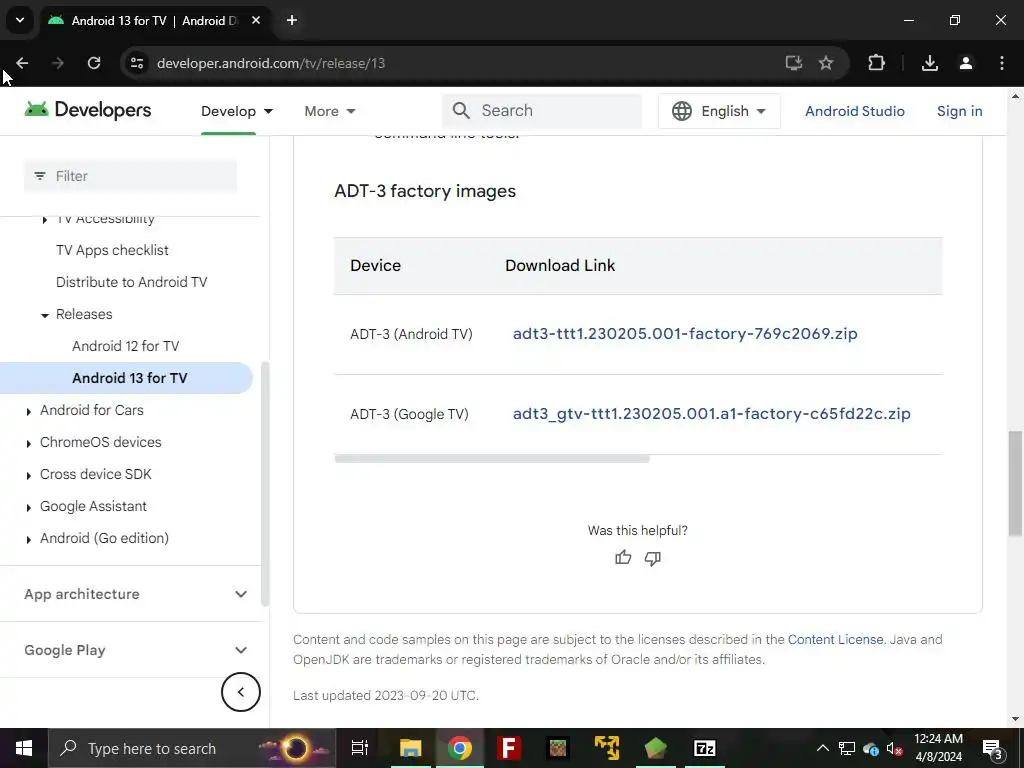Click the Chrome taskbar icon
The height and width of the screenshot is (768, 1024).
(x=460, y=748)
